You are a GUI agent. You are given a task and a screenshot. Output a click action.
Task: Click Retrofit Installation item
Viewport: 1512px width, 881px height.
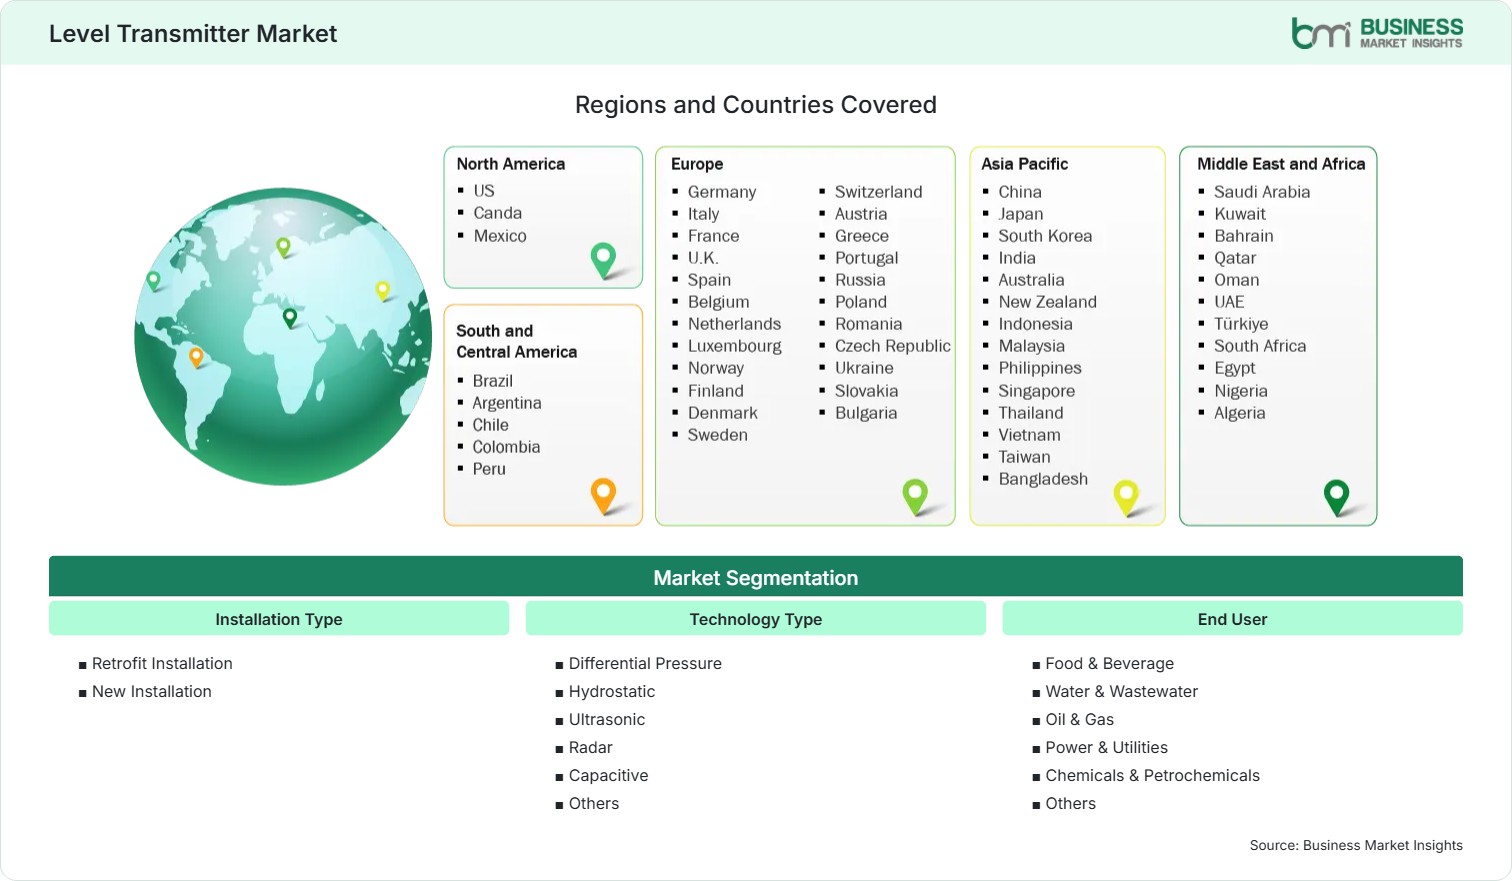[162, 663]
